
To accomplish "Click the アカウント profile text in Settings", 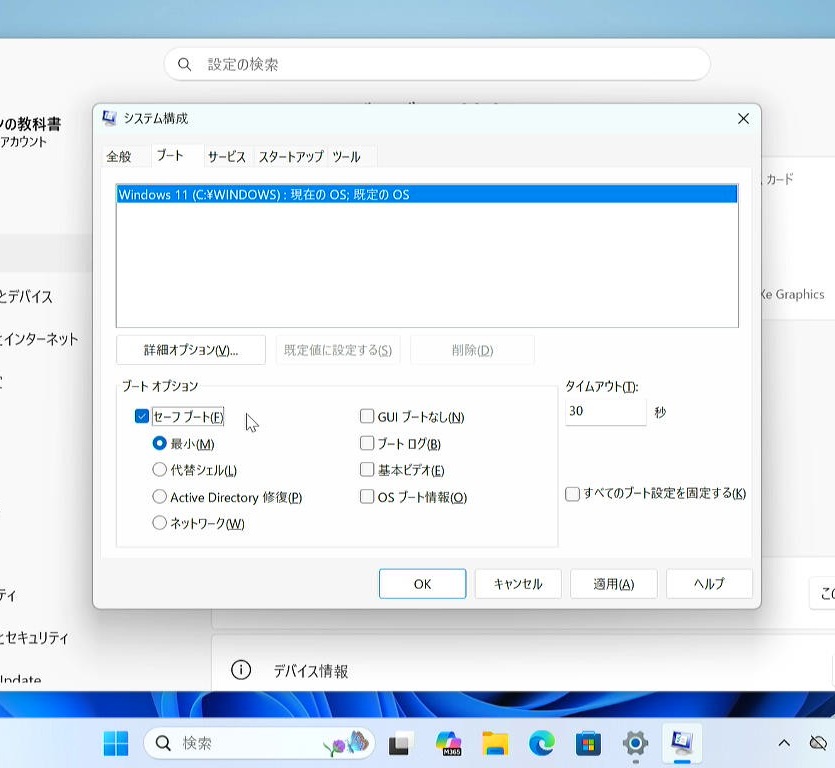I will [x=23, y=142].
